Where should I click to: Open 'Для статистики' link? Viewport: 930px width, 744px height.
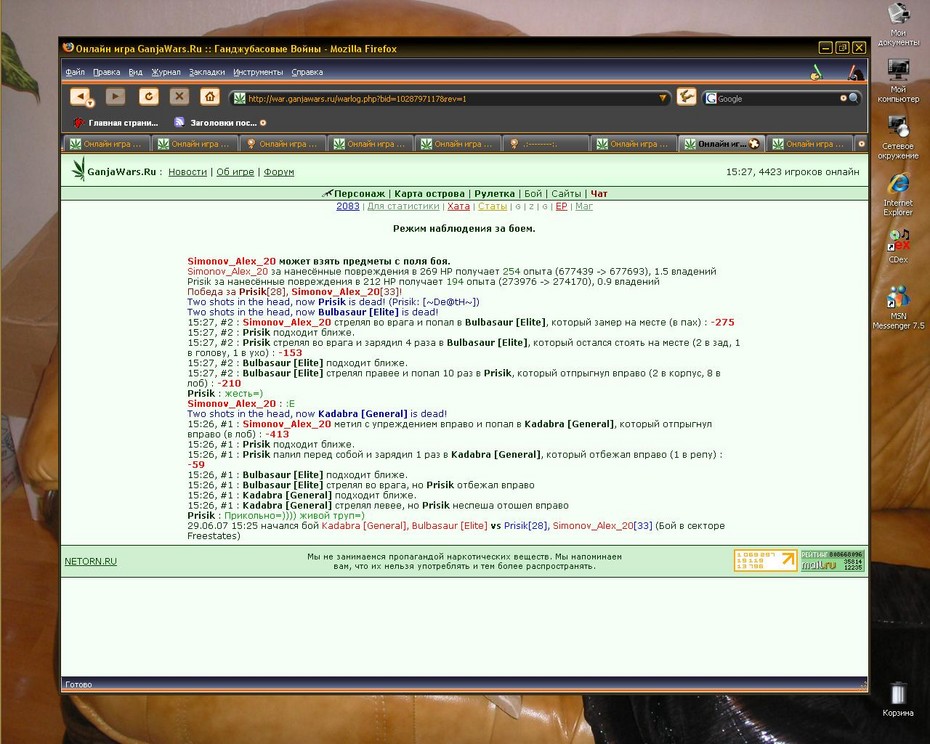tap(403, 206)
